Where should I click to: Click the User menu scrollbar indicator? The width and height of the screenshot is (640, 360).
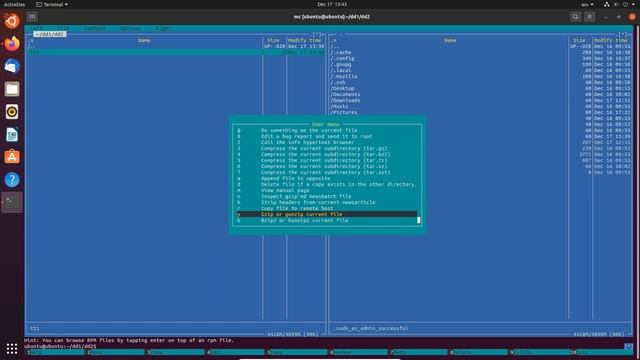tap(419, 220)
